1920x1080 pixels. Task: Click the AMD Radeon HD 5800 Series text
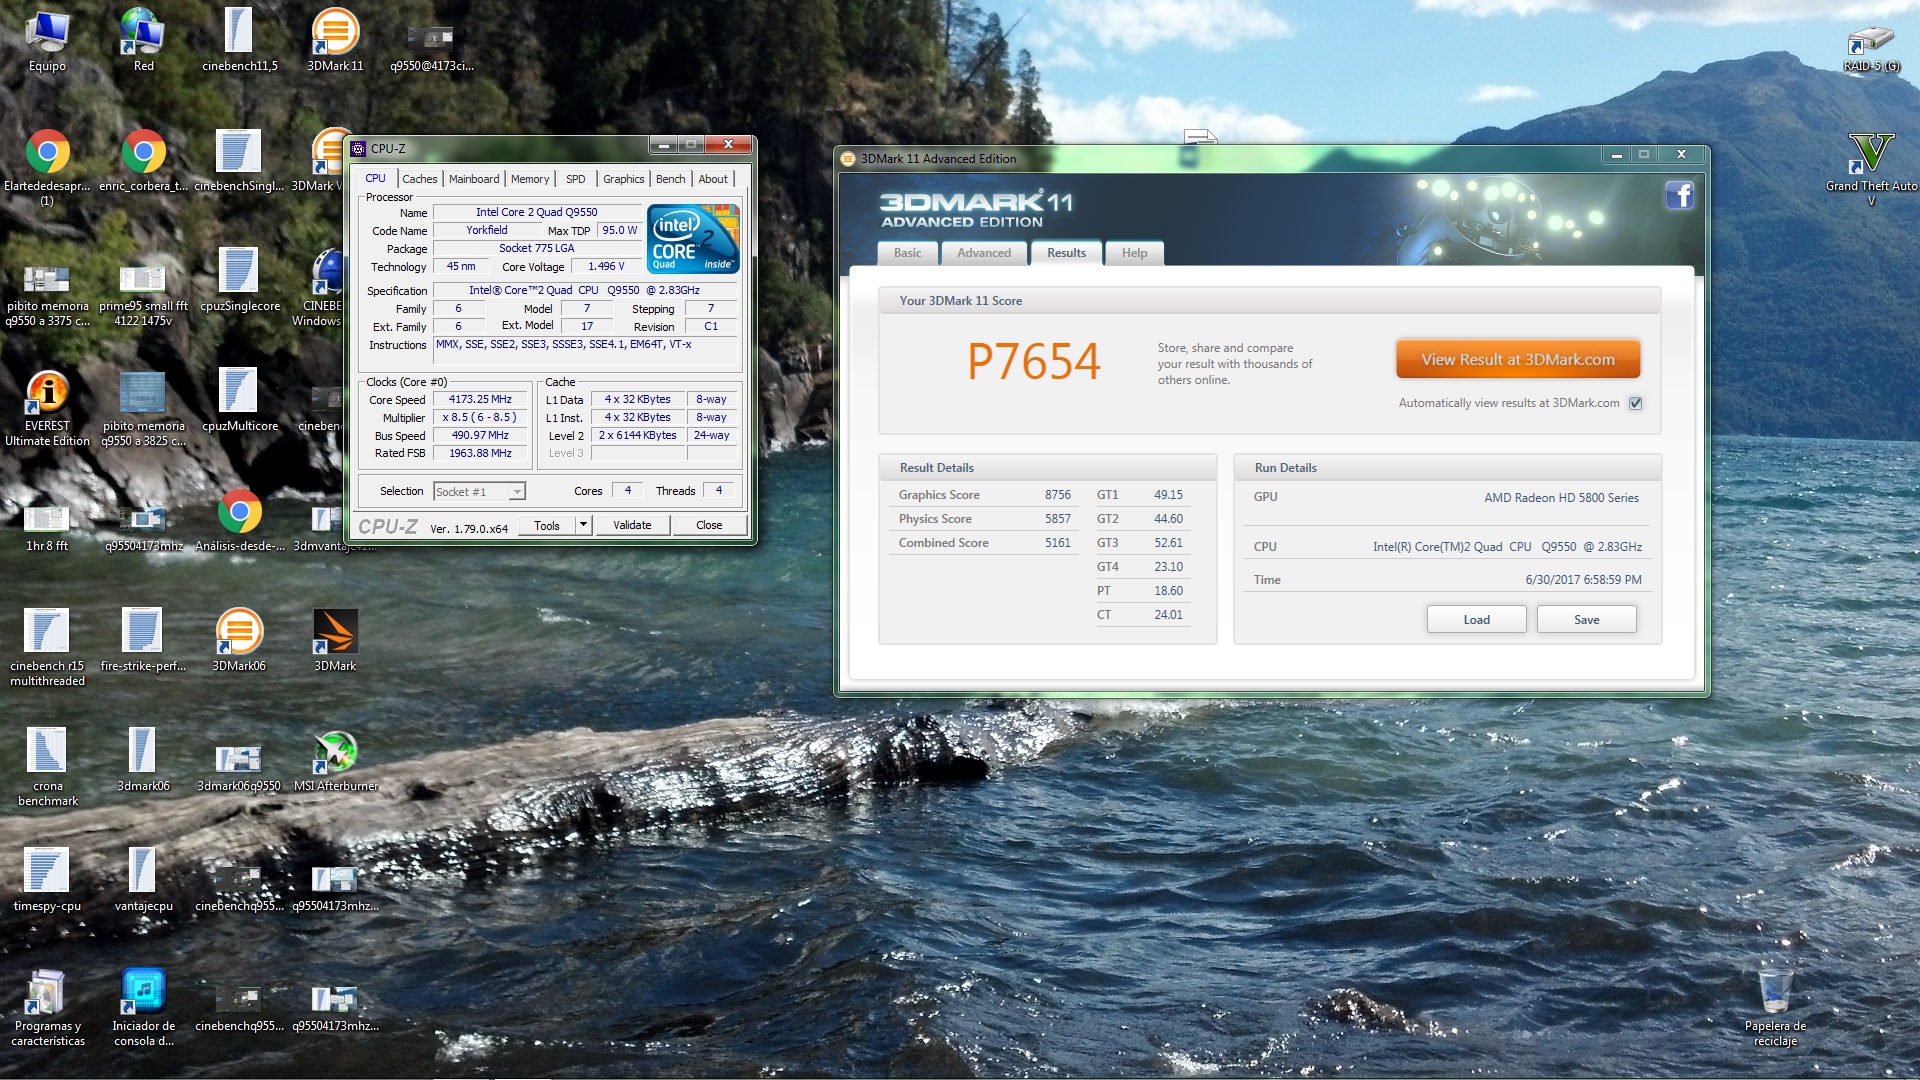(x=1561, y=498)
